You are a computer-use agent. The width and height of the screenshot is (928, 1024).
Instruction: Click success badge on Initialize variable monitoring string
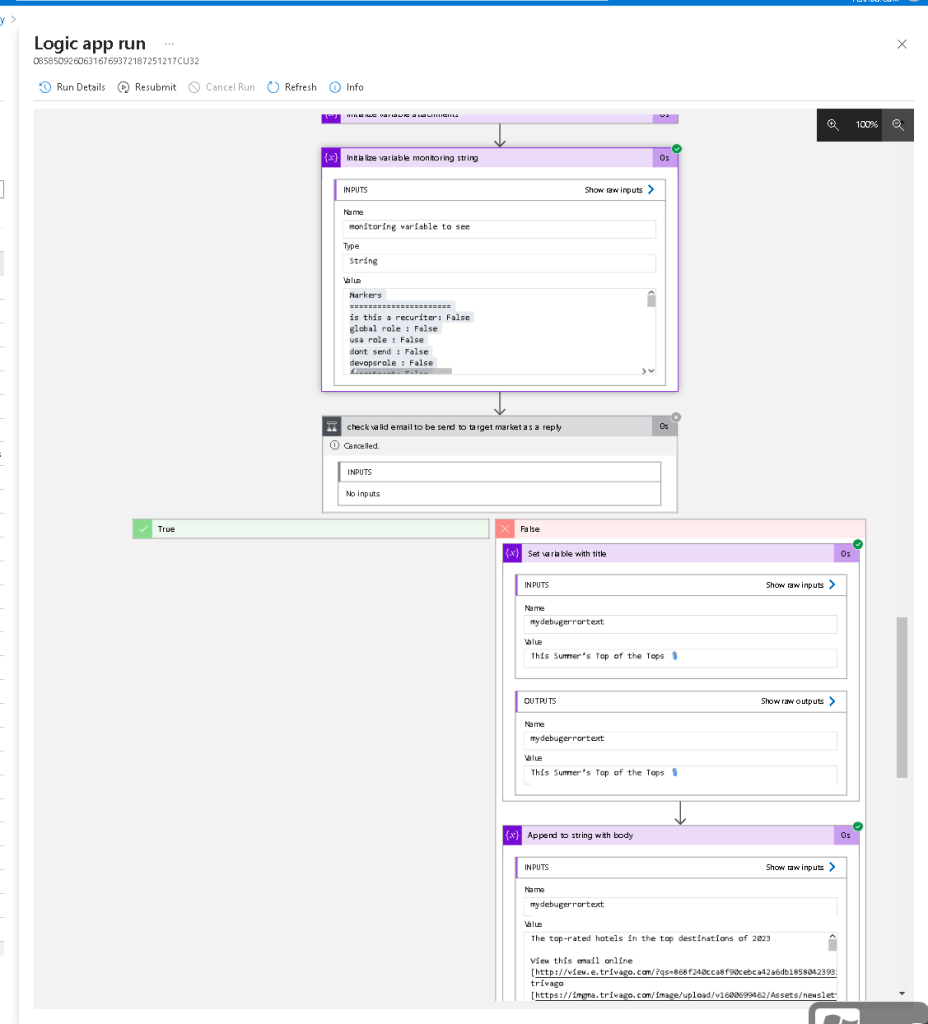(677, 148)
